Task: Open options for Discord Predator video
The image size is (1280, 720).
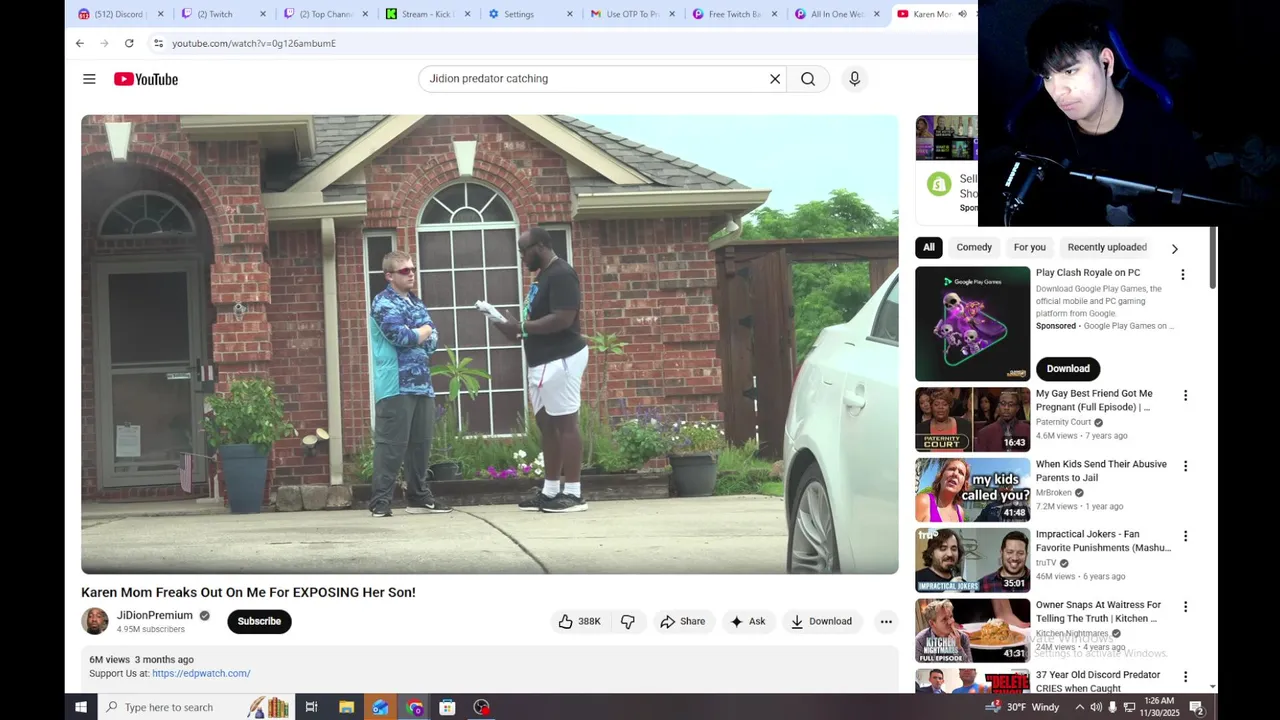Action: point(1185,677)
